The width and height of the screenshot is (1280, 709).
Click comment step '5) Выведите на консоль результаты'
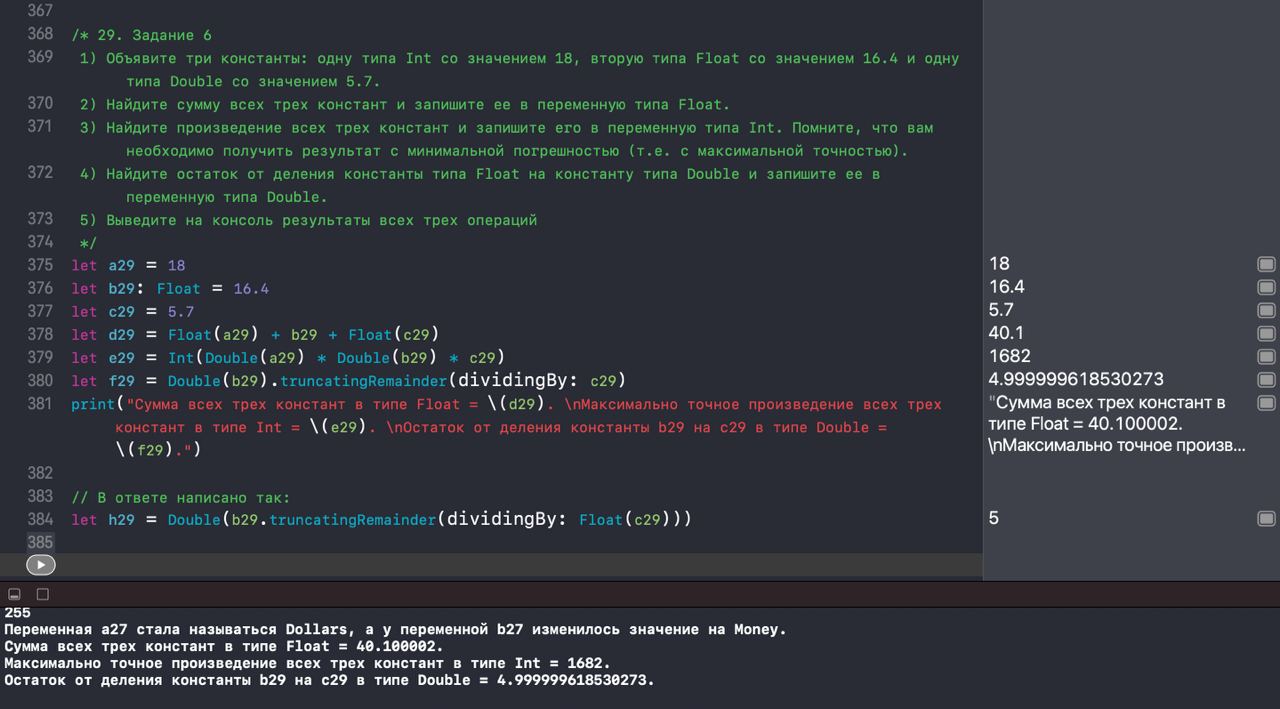tap(308, 220)
